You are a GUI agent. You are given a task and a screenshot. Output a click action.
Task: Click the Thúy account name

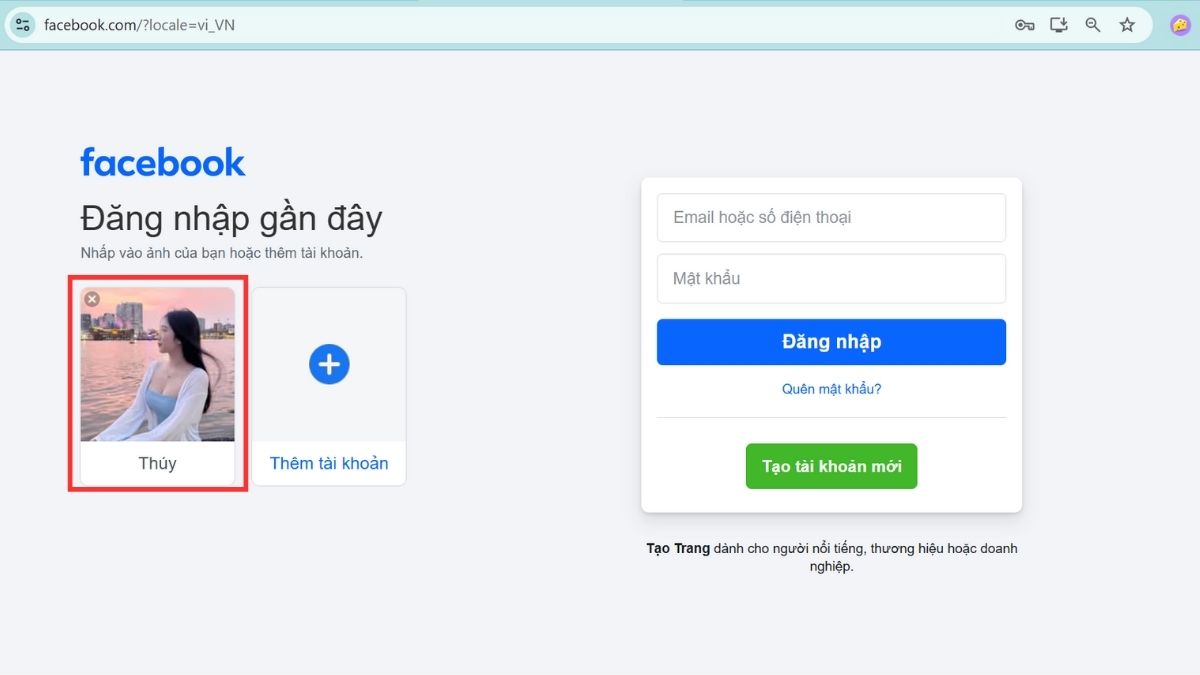click(x=157, y=464)
